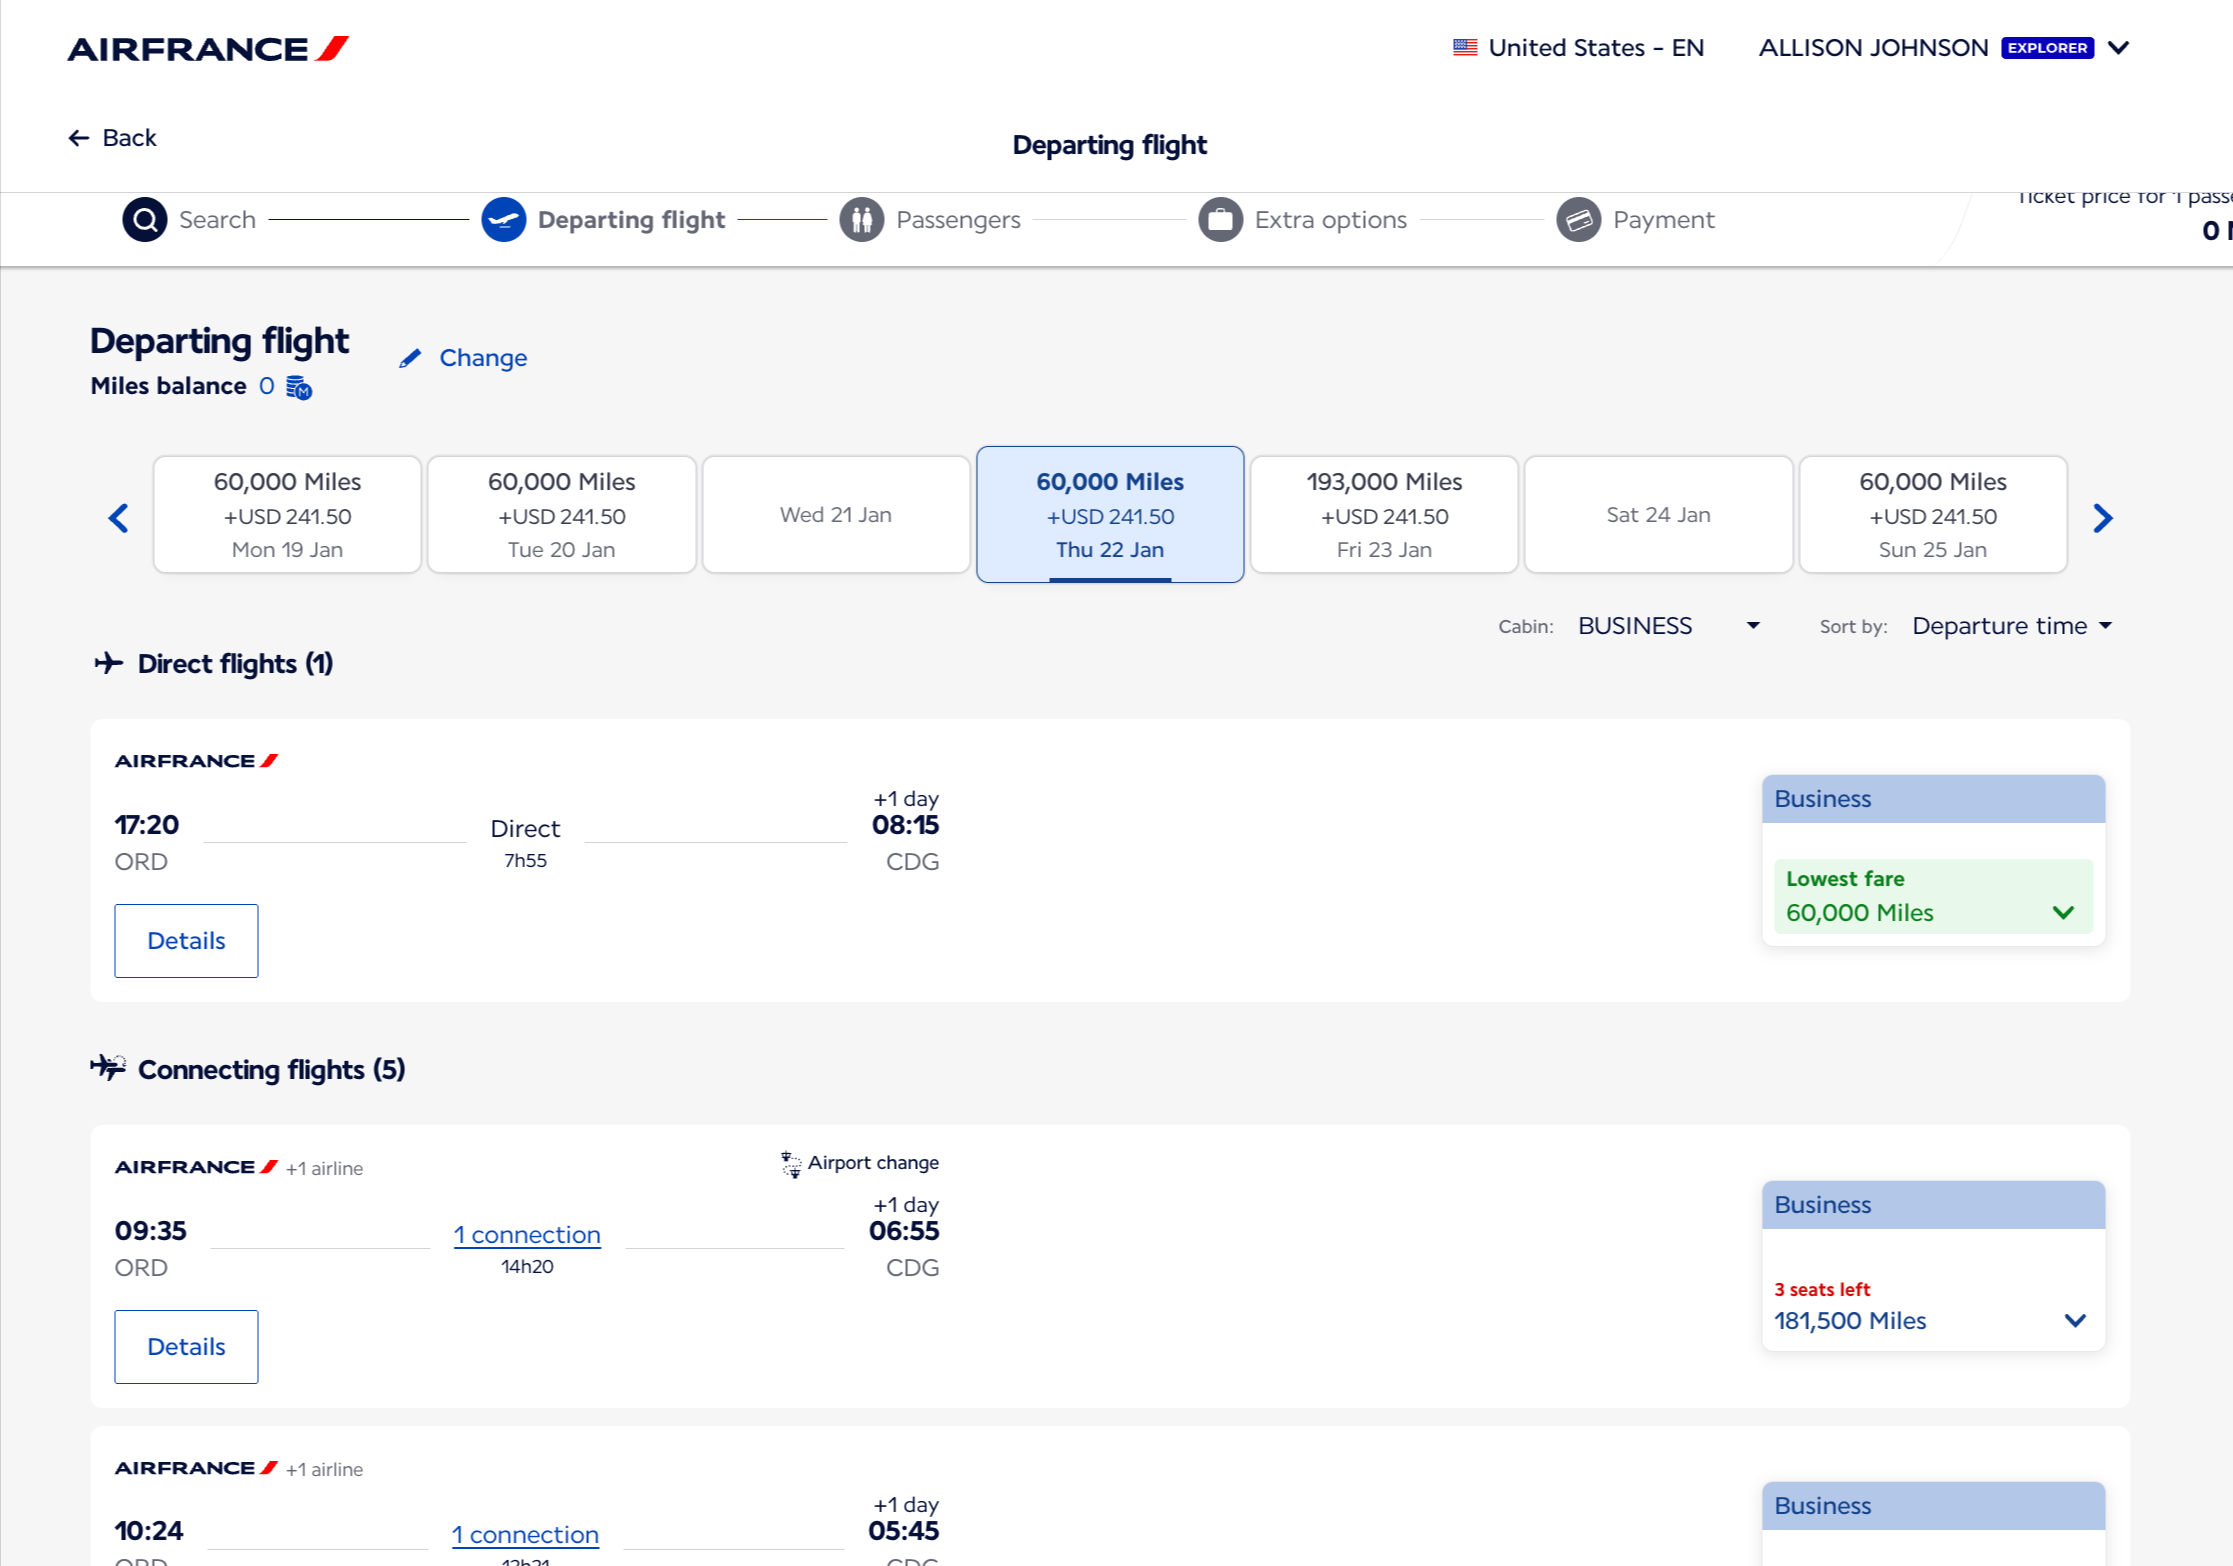Select the Tue 20 Jan date tab
Image resolution: width=2233 pixels, height=1566 pixels.
(561, 515)
